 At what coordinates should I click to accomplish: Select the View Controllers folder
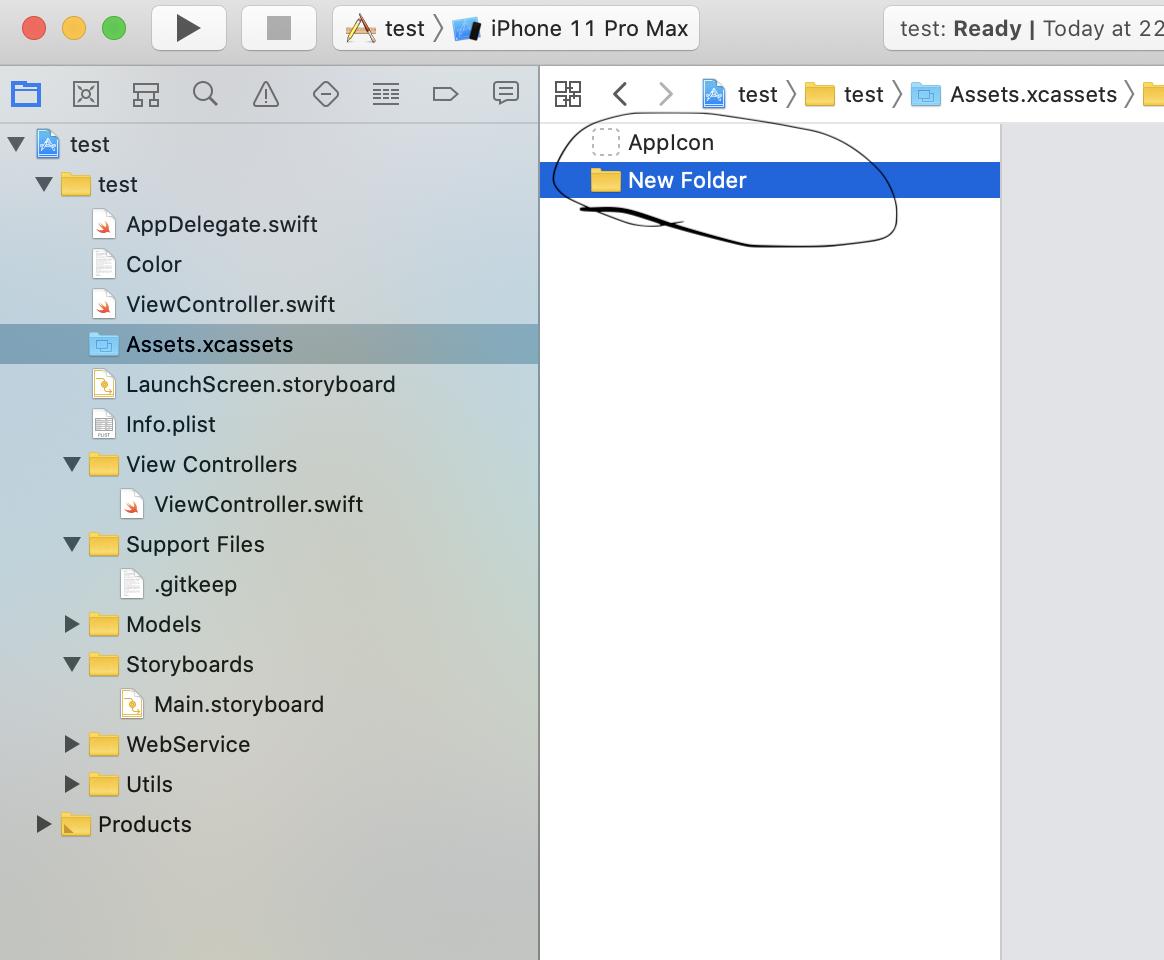tap(269, 465)
